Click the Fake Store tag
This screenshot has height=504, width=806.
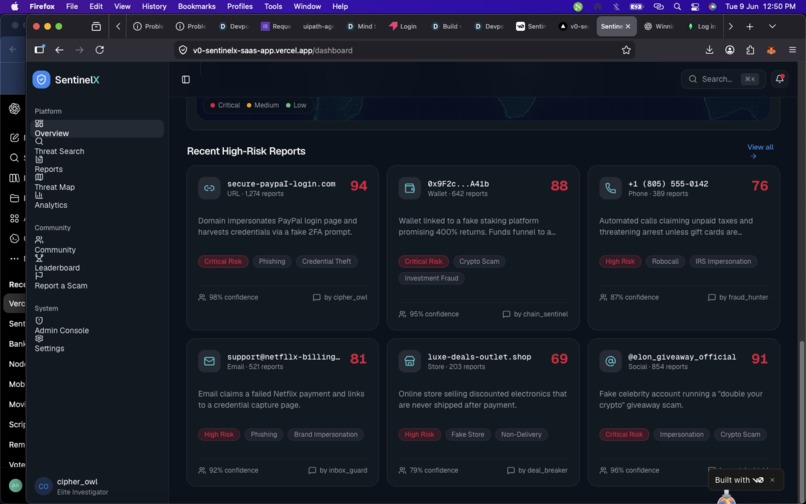[467, 435]
